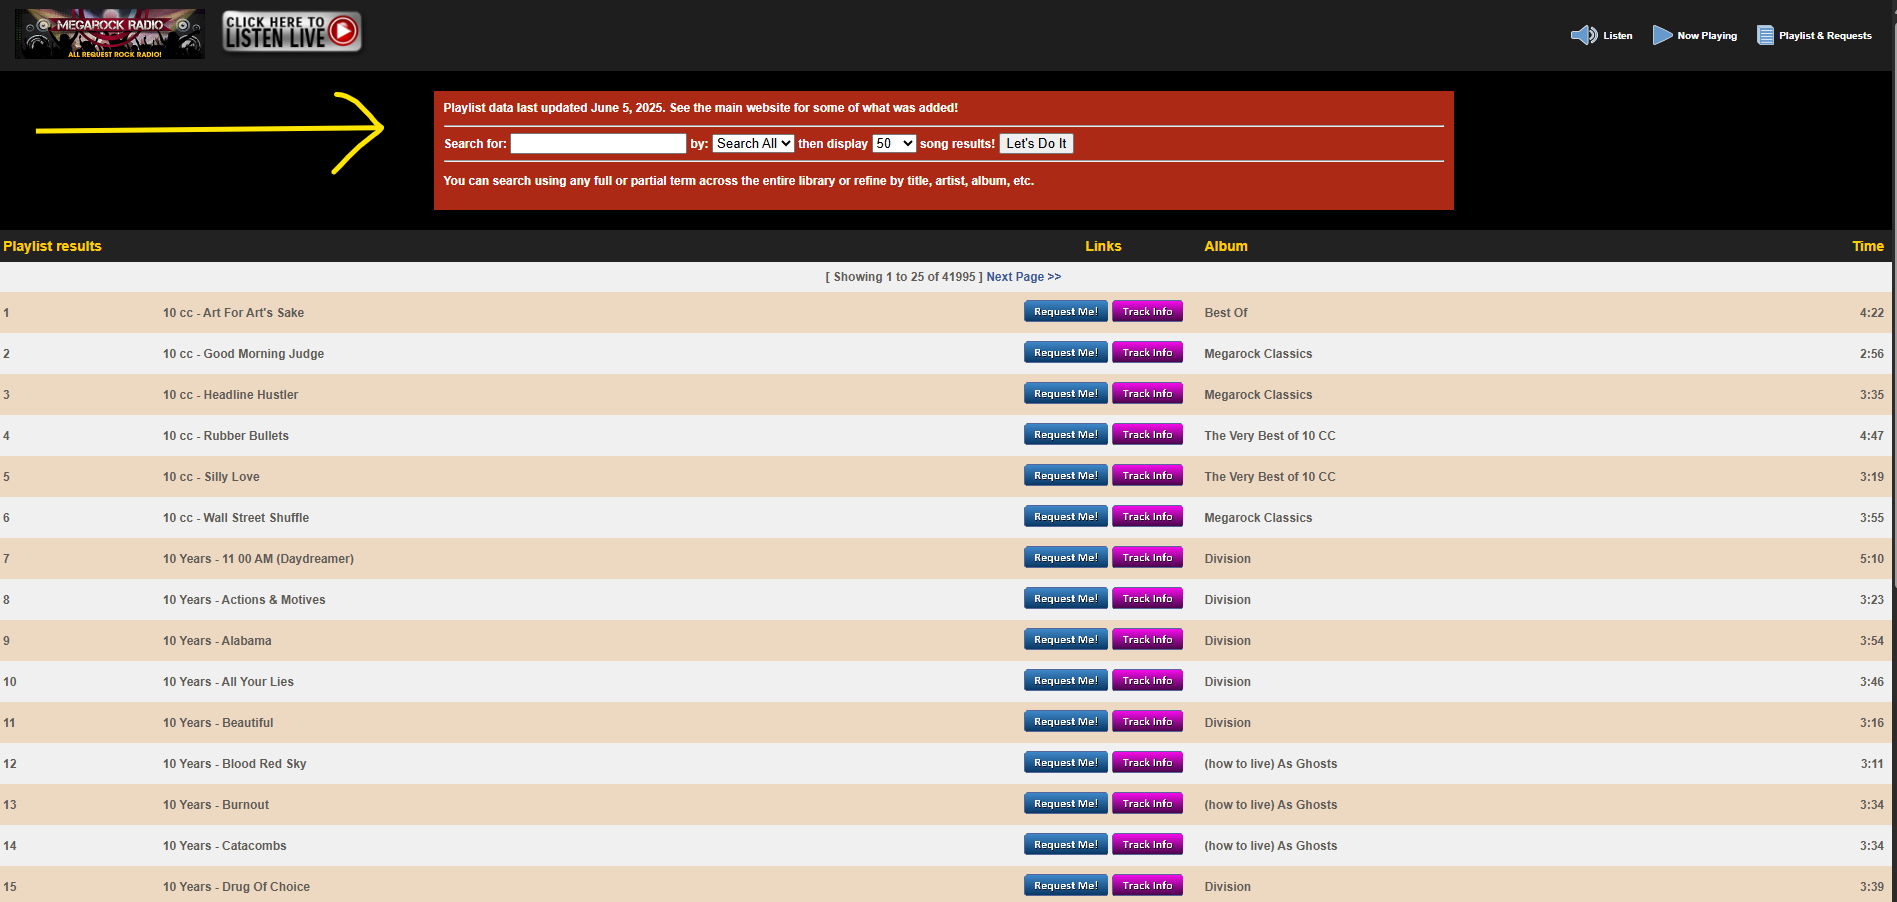The width and height of the screenshot is (1897, 902).
Task: Request 10 Years - Alabama
Action: pyautogui.click(x=1065, y=640)
